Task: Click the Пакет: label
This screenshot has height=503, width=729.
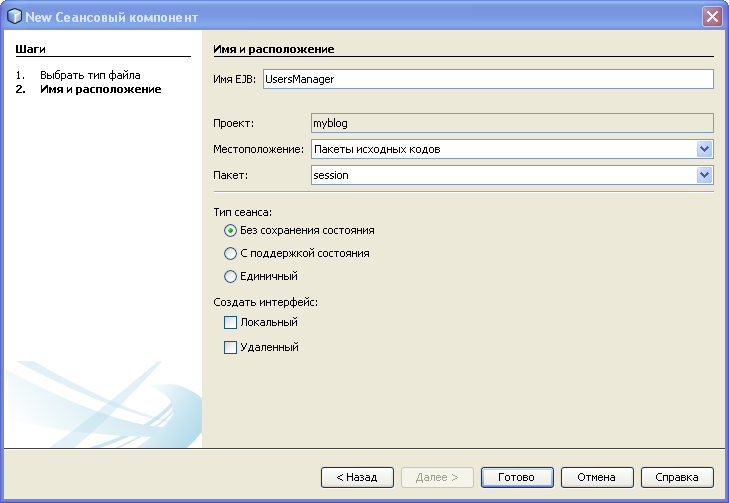Action: pyautogui.click(x=231, y=175)
